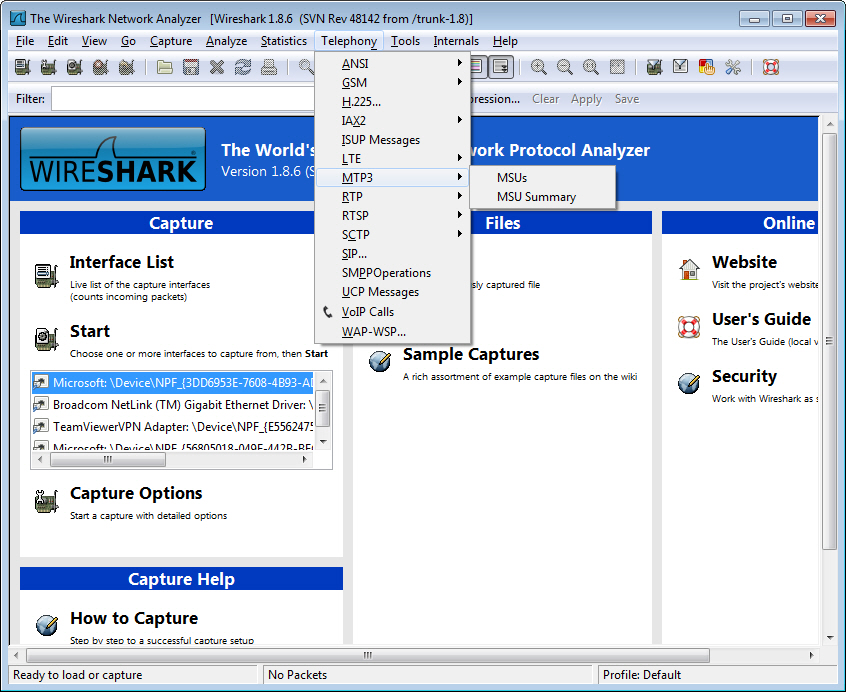Click the list capture interfaces toolbar icon
This screenshot has width=846, height=692.
[22, 67]
